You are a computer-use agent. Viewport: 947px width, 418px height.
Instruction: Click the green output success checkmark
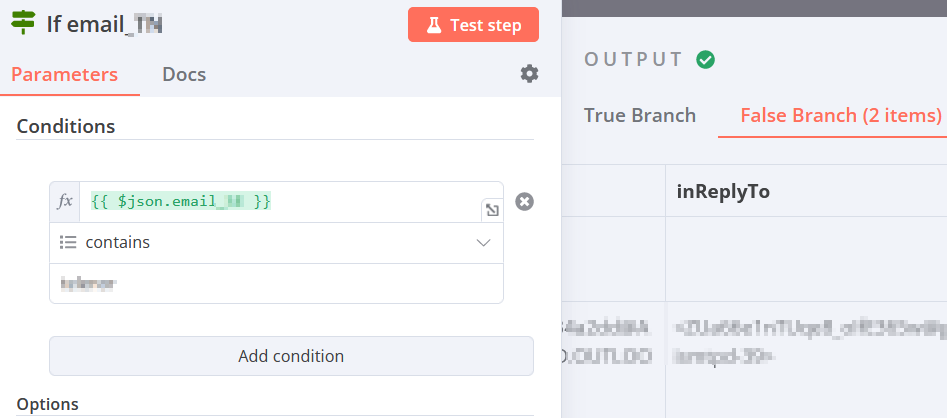[705, 59]
